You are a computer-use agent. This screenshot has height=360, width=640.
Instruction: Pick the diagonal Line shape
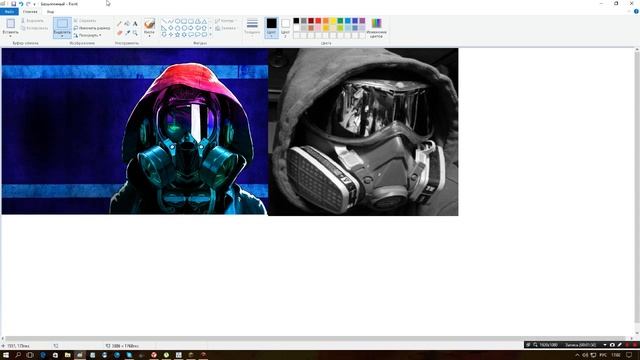point(164,21)
